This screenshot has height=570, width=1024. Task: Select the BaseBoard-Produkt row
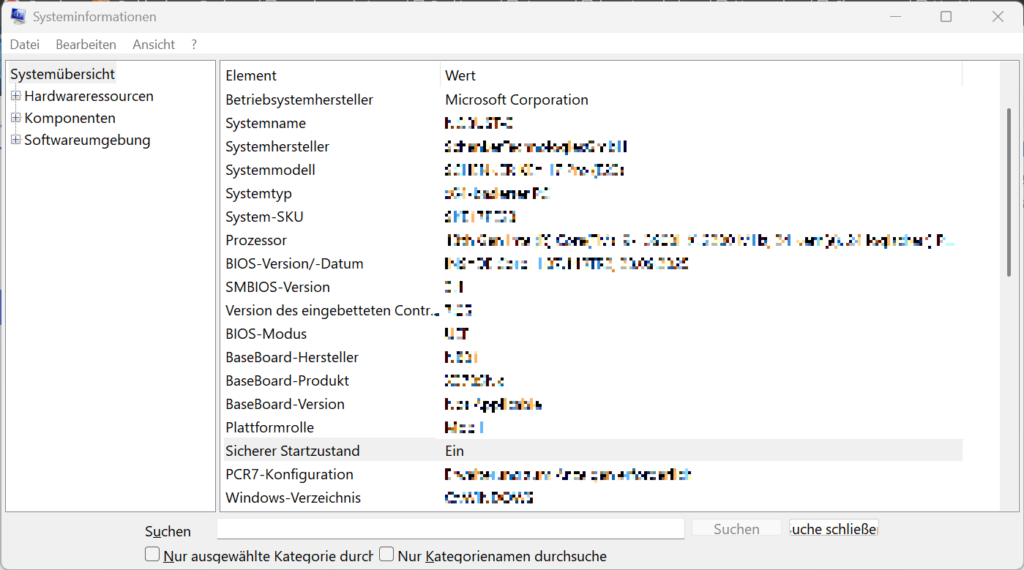pyautogui.click(x=592, y=381)
